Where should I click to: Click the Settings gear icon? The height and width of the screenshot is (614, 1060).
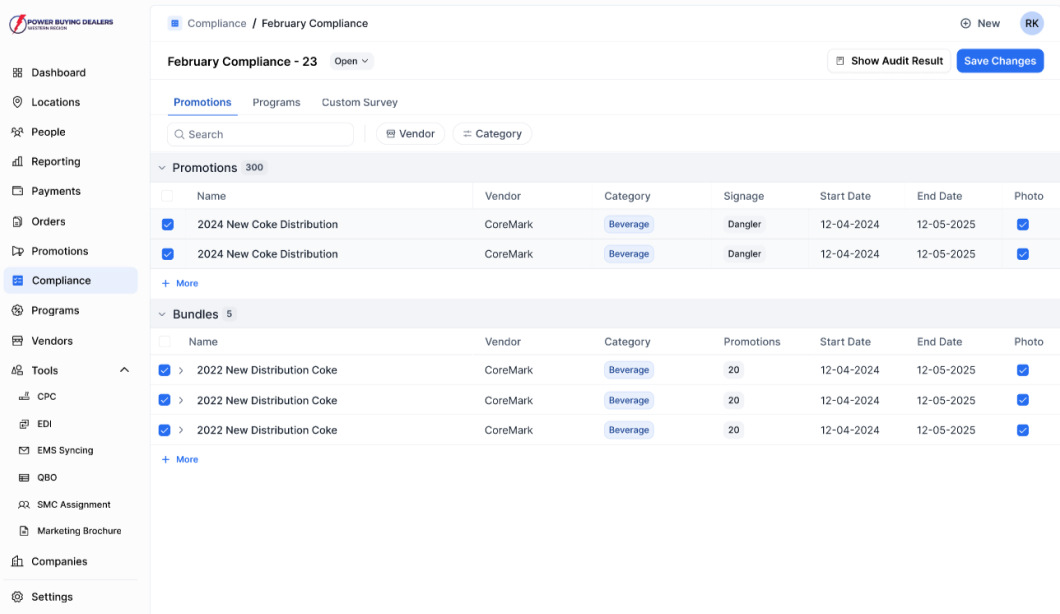pos(17,597)
